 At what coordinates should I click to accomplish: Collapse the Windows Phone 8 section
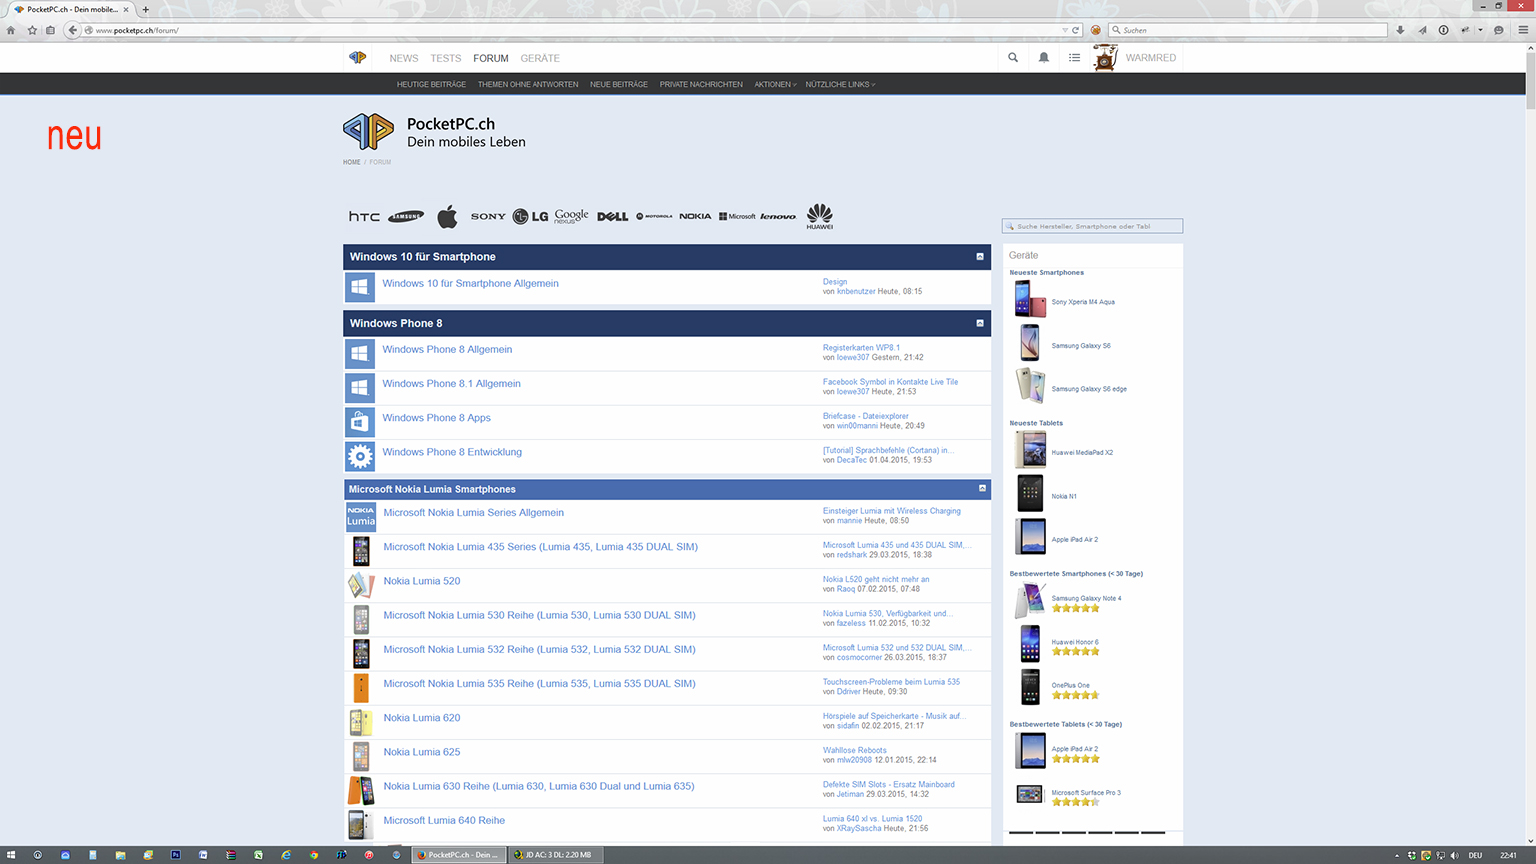click(x=980, y=323)
